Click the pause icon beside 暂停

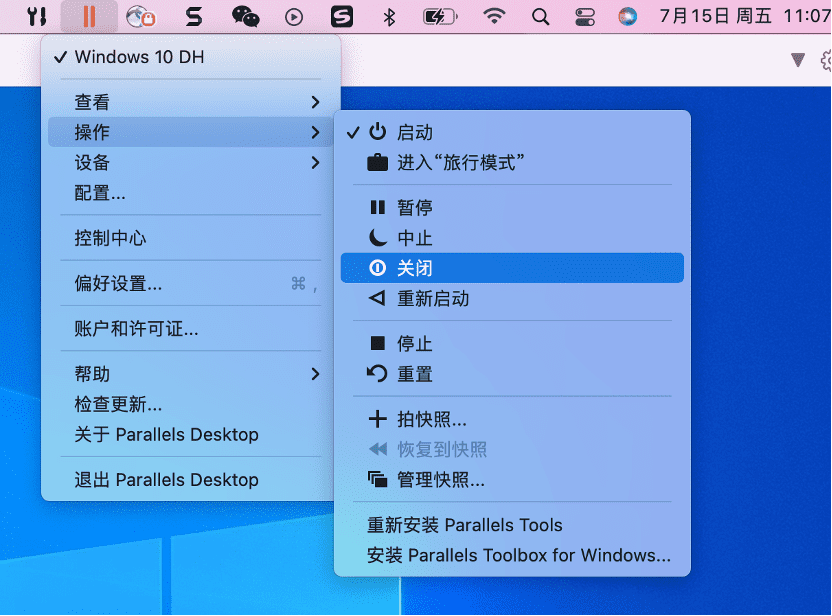coord(377,208)
